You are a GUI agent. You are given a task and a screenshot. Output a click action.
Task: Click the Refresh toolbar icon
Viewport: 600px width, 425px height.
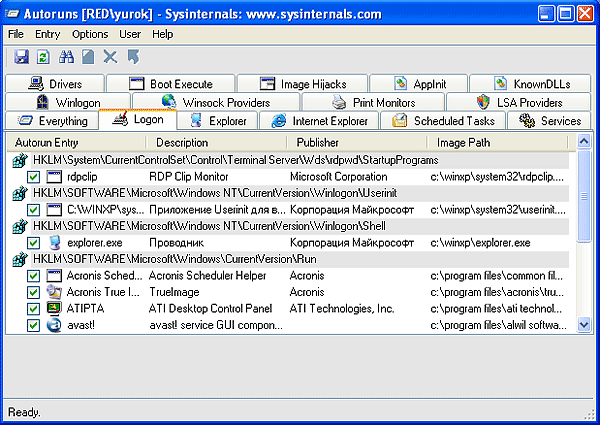coord(43,57)
